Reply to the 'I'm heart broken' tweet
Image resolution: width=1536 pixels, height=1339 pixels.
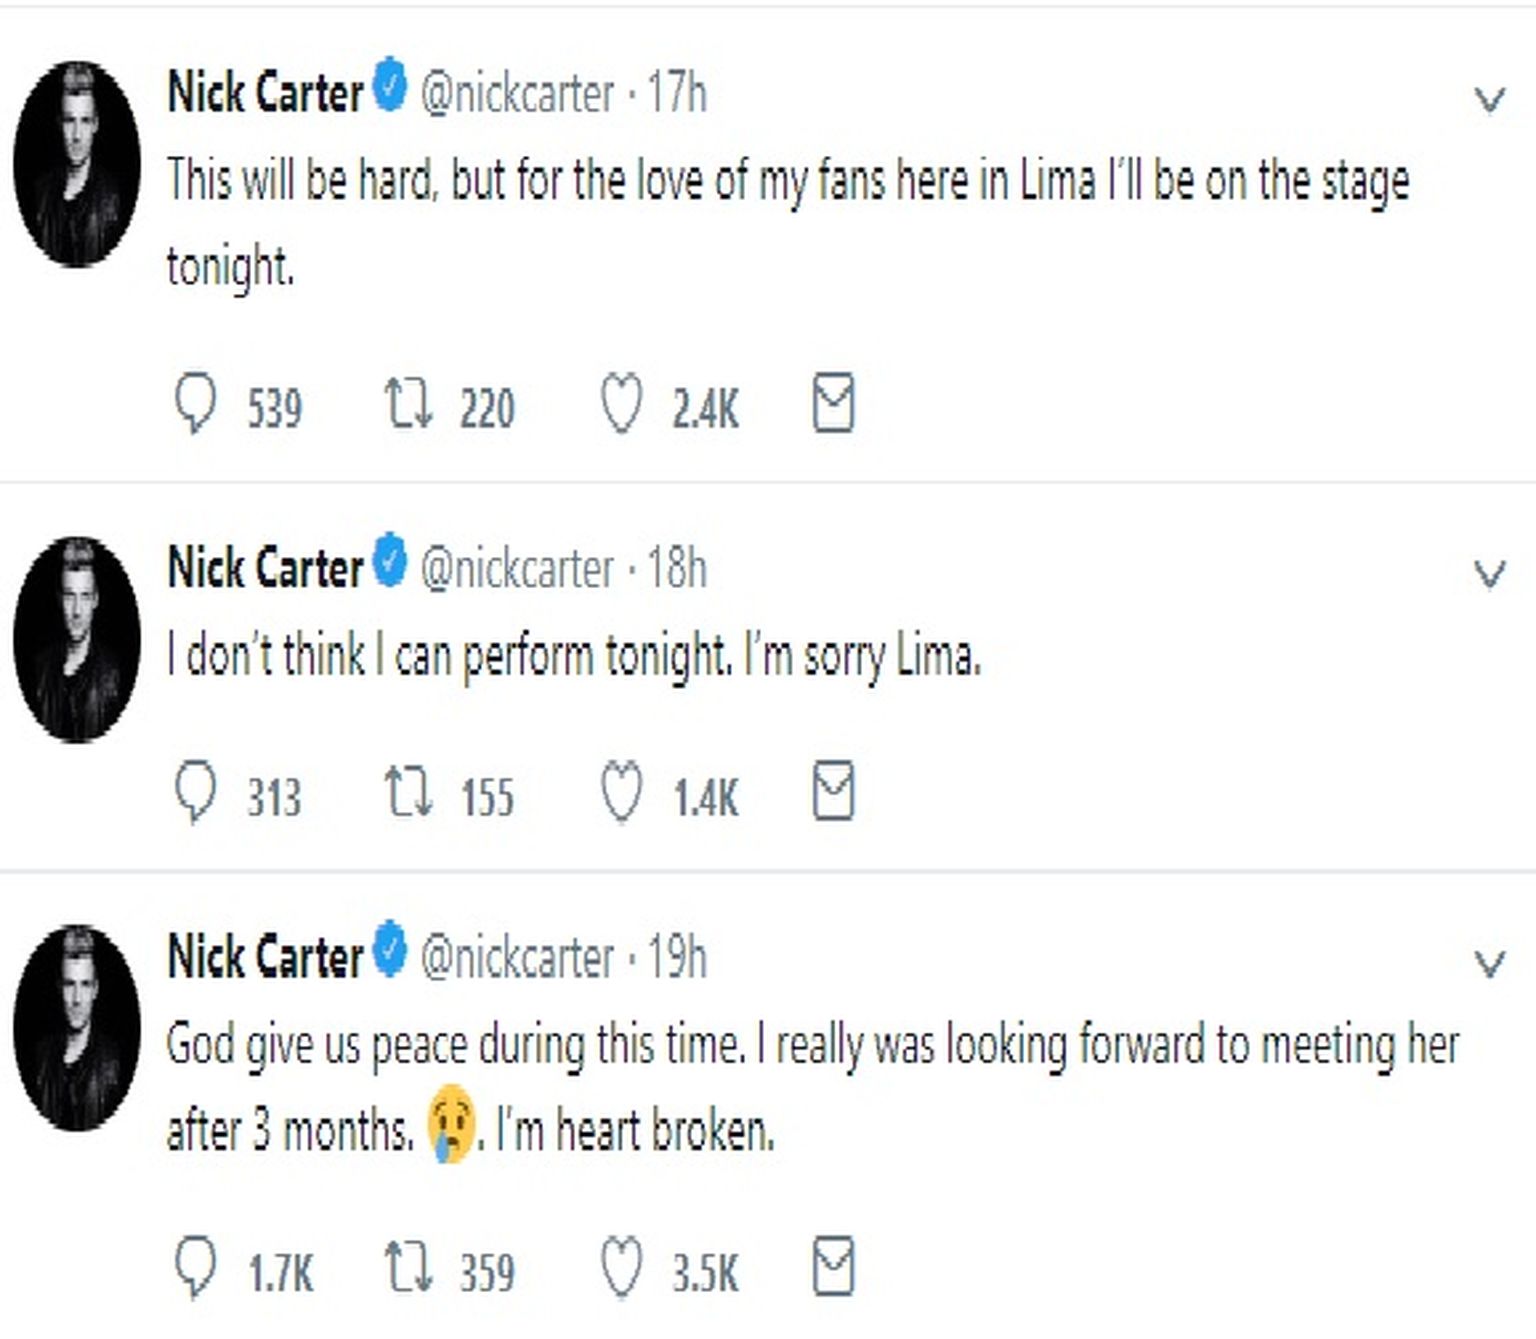(x=195, y=1269)
